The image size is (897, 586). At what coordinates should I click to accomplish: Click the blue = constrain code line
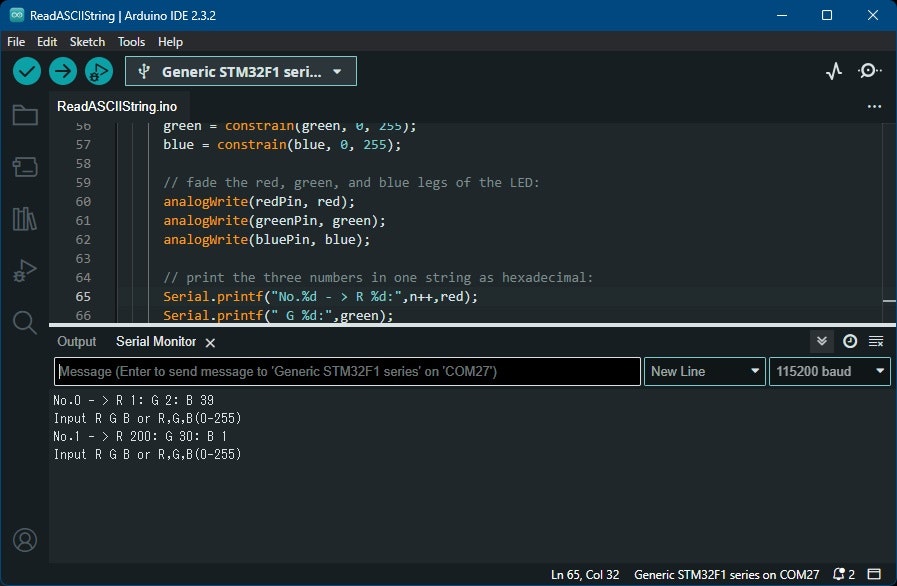(x=282, y=145)
